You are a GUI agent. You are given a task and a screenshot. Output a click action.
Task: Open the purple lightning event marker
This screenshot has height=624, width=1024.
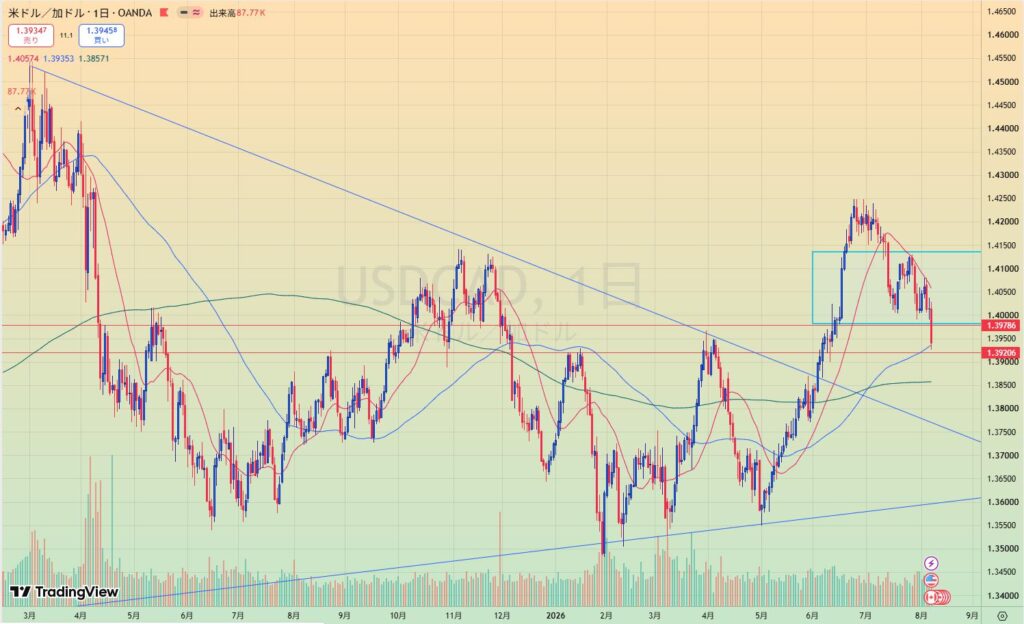(931, 563)
